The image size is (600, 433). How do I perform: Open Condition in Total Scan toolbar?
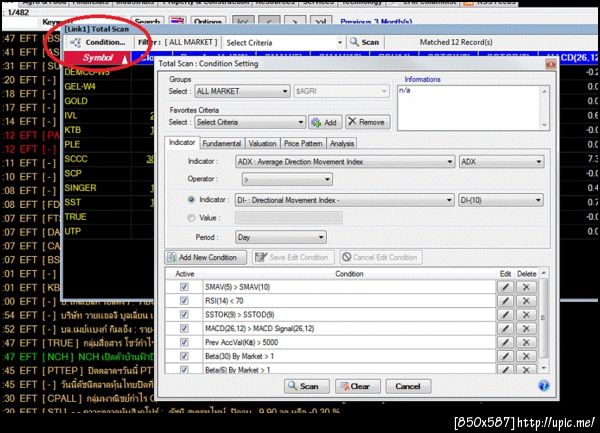(99, 42)
